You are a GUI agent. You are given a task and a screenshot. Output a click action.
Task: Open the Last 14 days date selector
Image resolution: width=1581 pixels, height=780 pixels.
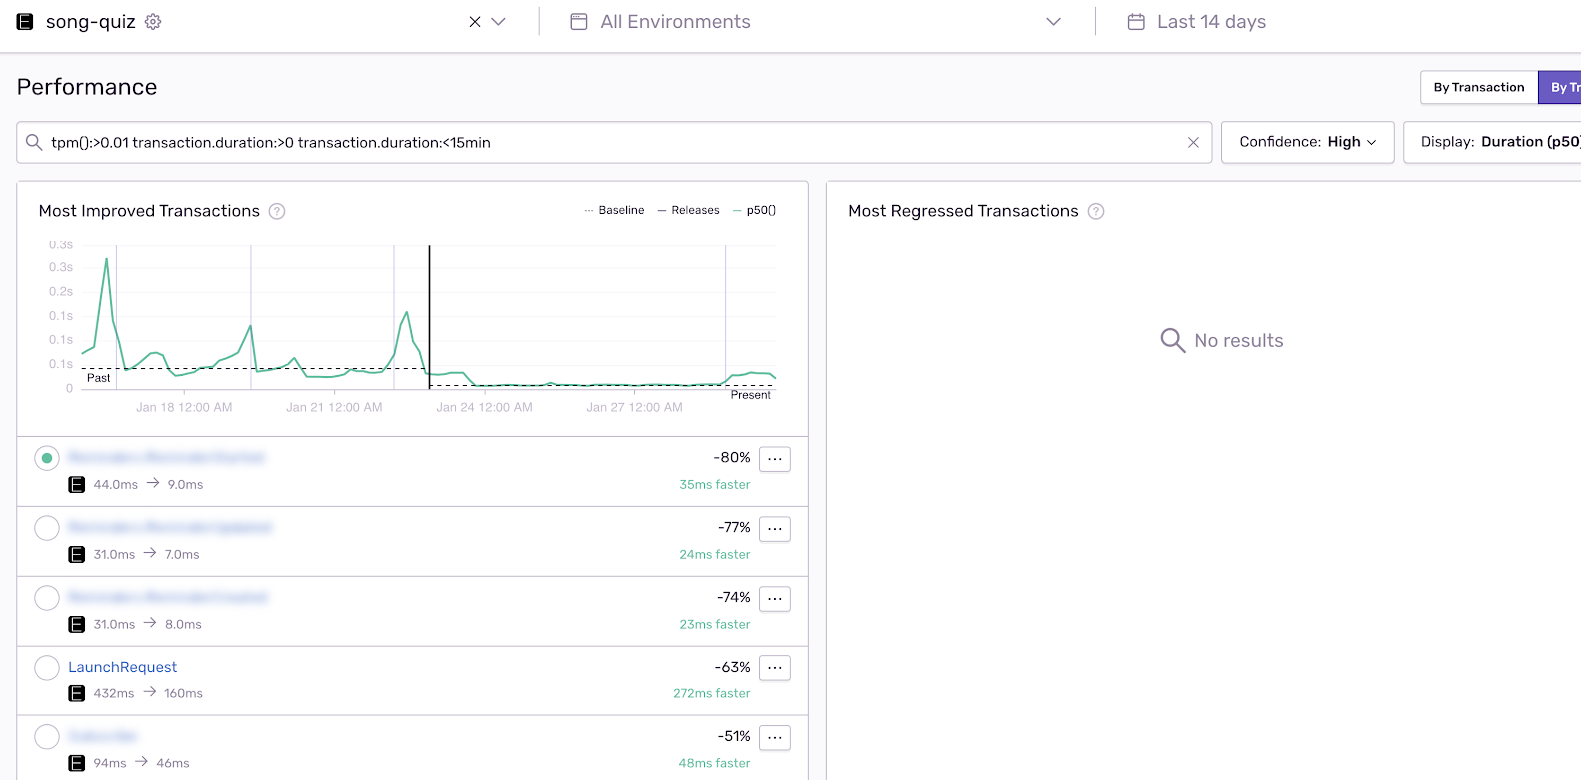point(1211,22)
